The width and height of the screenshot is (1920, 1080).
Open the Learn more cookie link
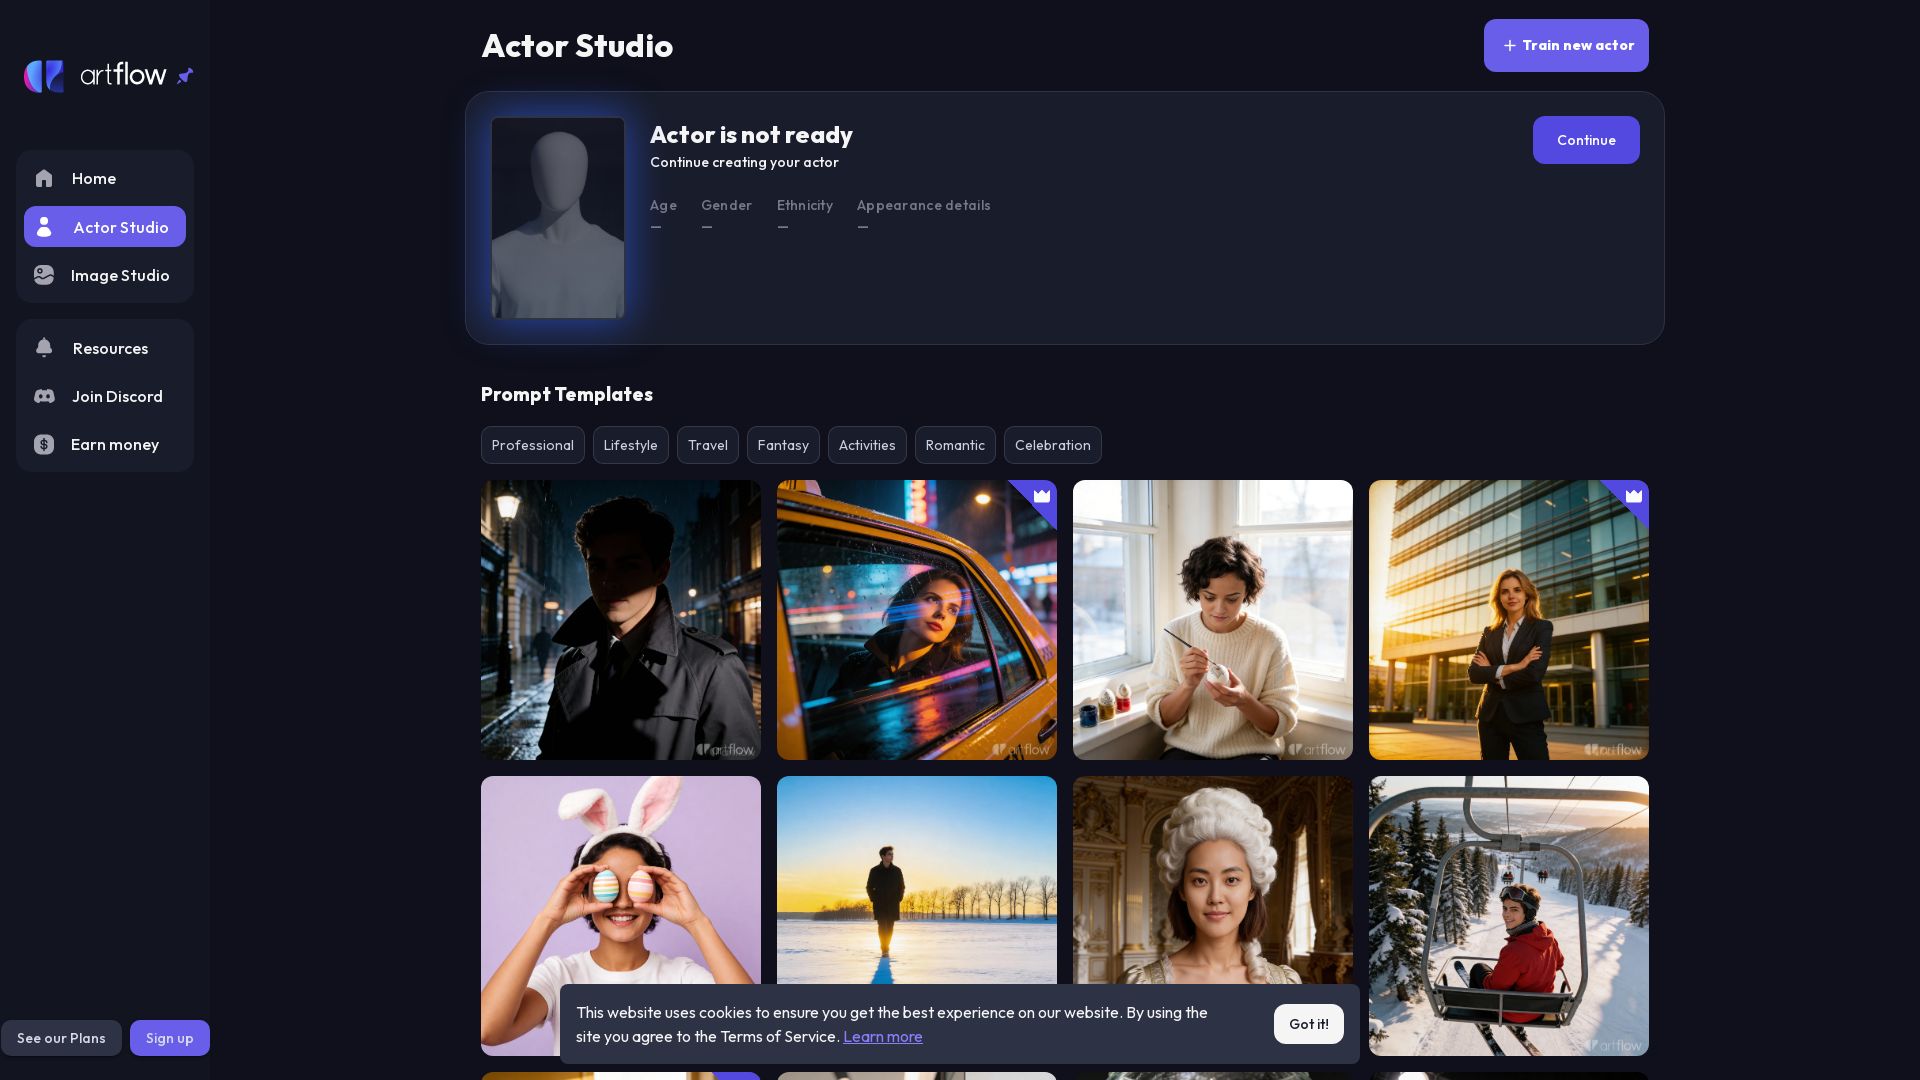click(x=882, y=1037)
